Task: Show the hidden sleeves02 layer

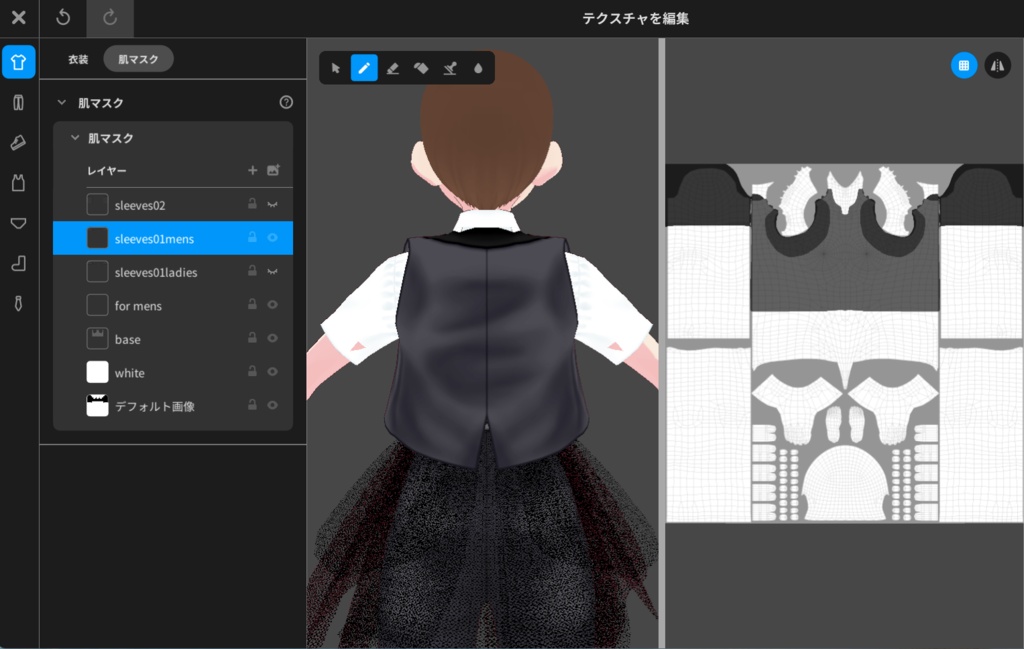Action: [272, 204]
